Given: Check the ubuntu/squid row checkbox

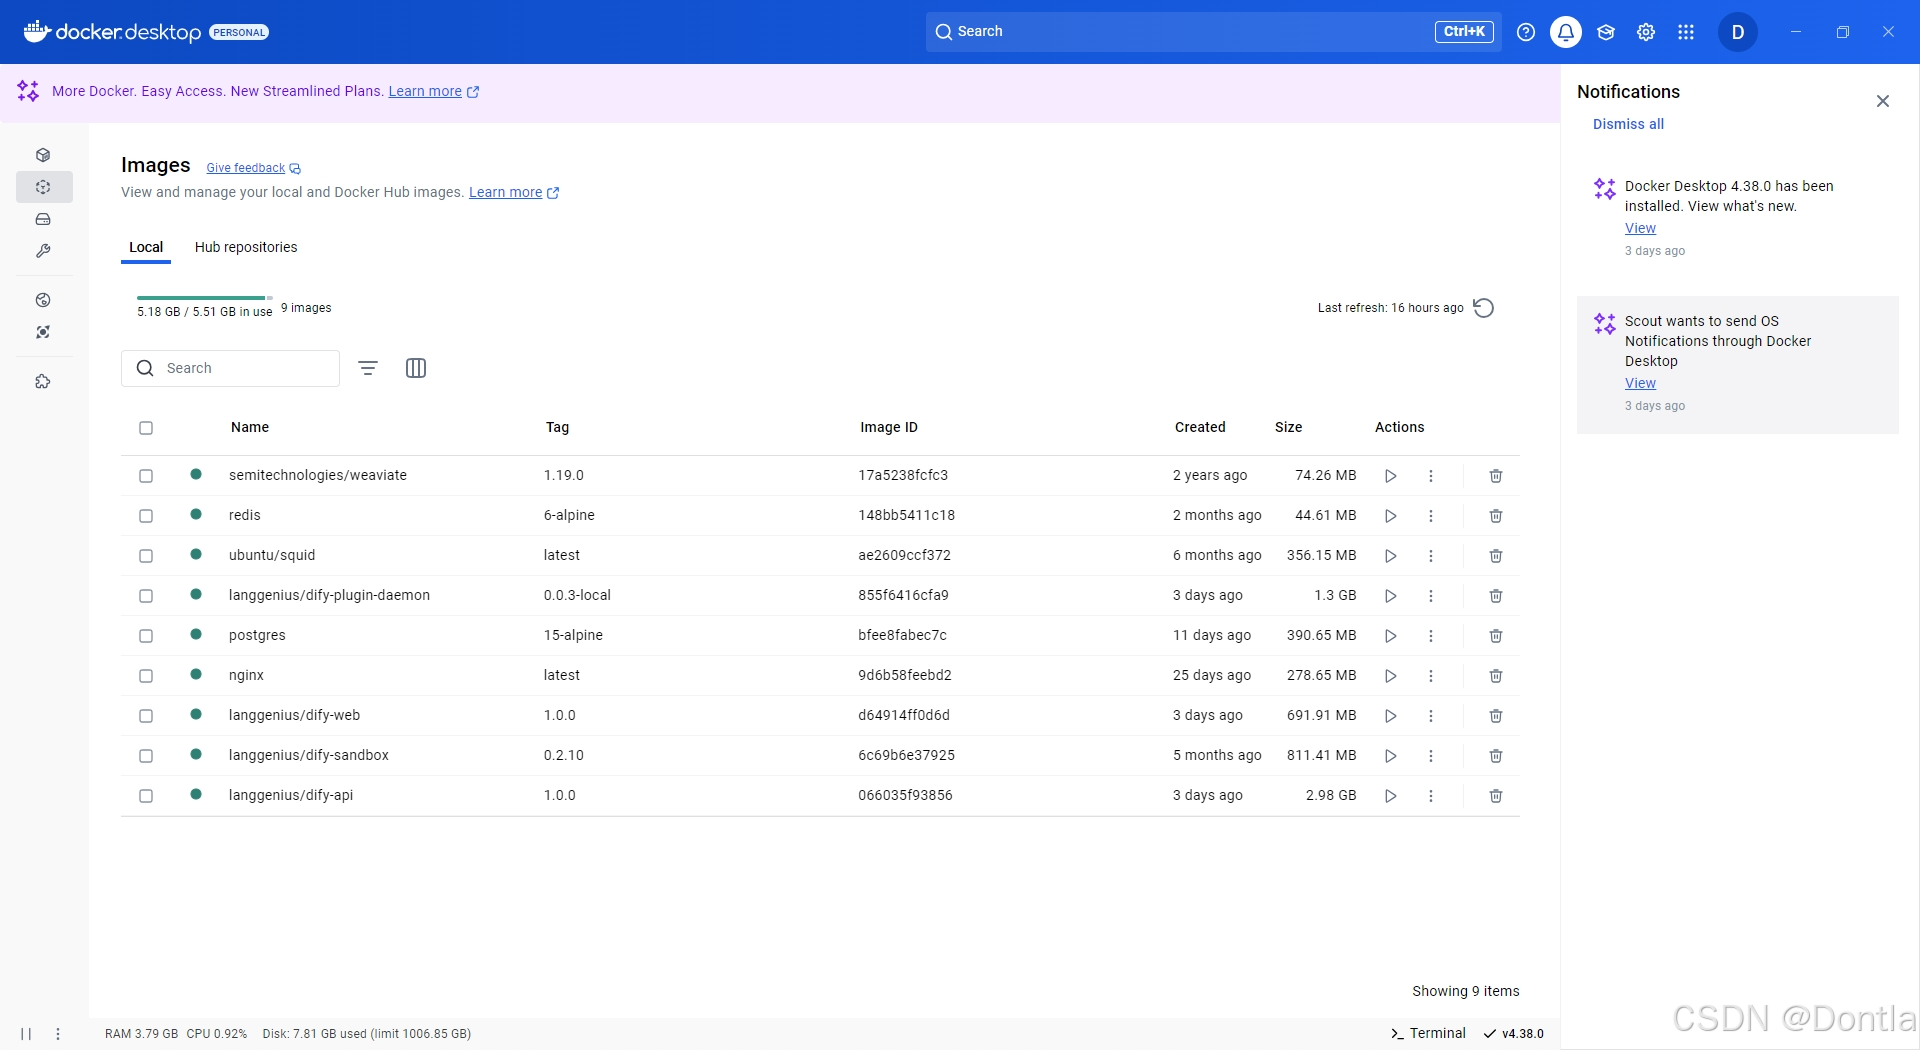Looking at the screenshot, I should (x=146, y=556).
